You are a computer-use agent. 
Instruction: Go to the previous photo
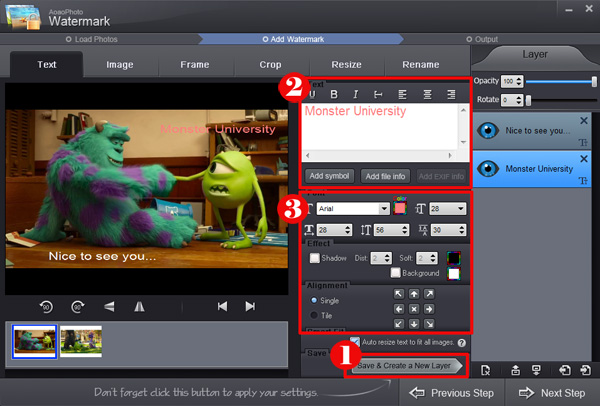pyautogui.click(x=222, y=307)
